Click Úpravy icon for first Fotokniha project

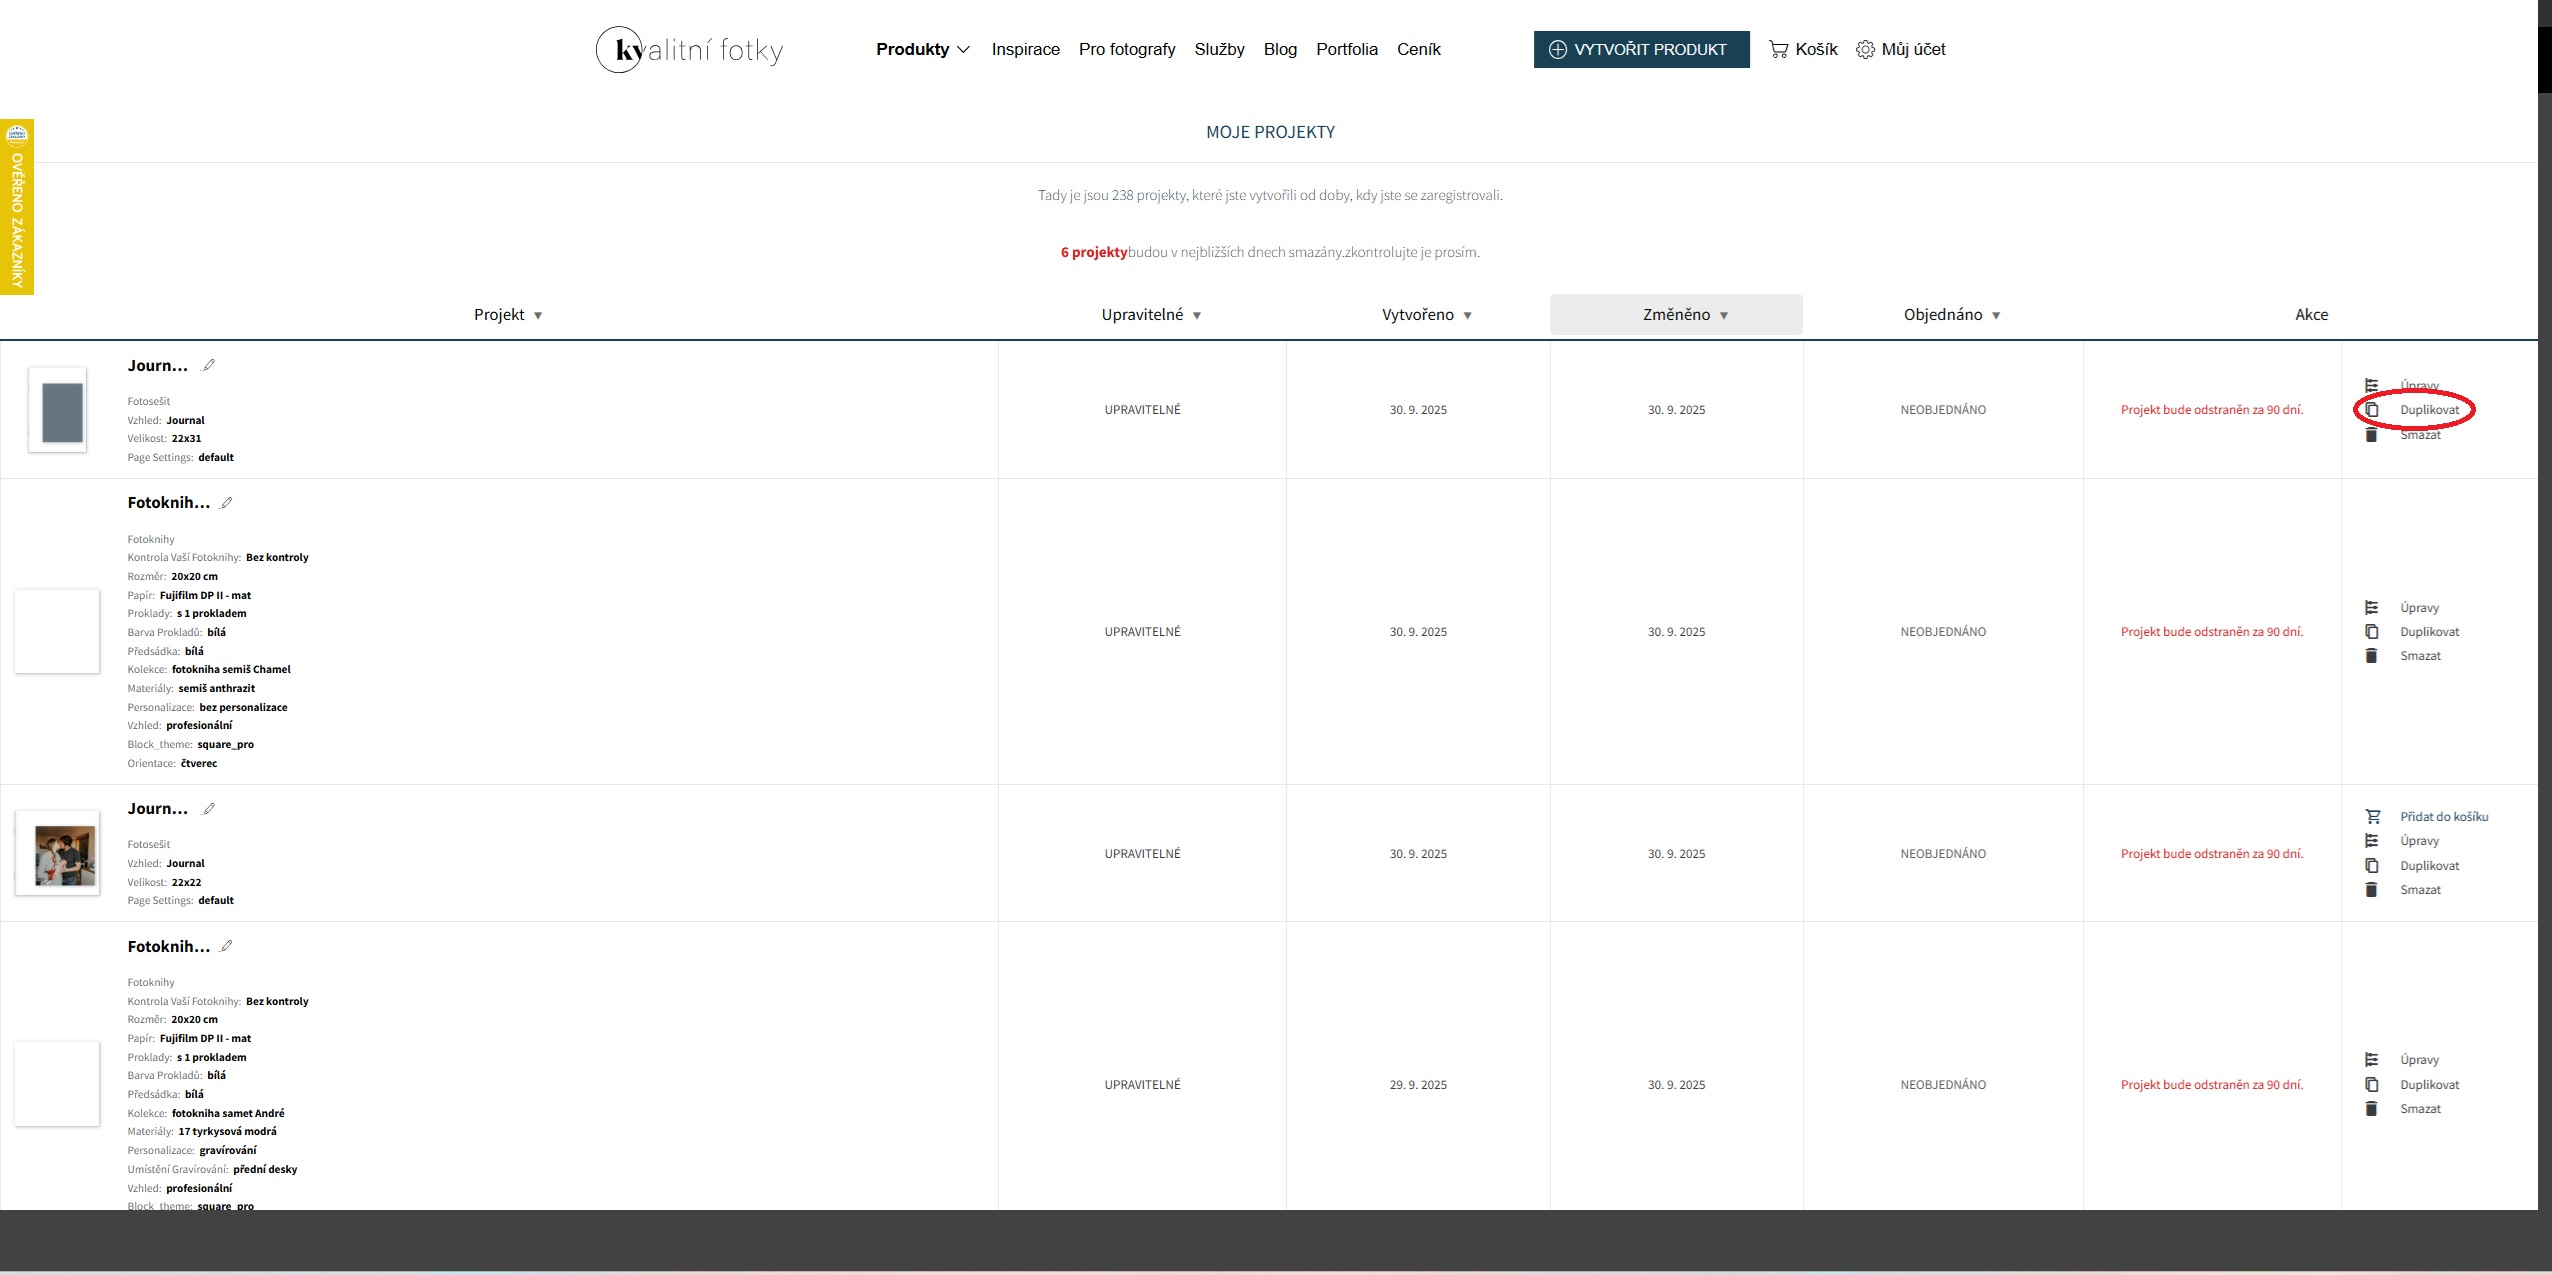point(2371,608)
